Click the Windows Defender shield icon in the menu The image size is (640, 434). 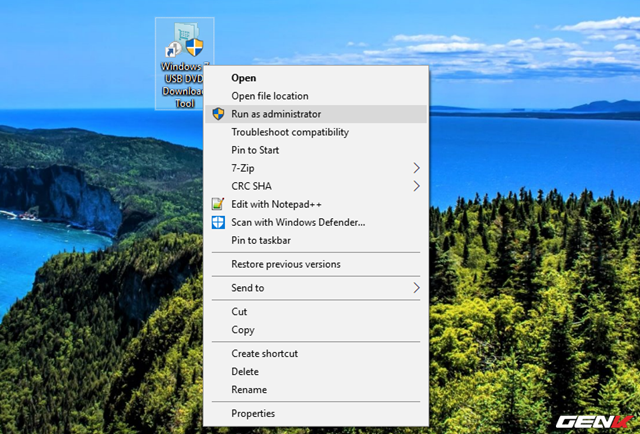point(218,222)
